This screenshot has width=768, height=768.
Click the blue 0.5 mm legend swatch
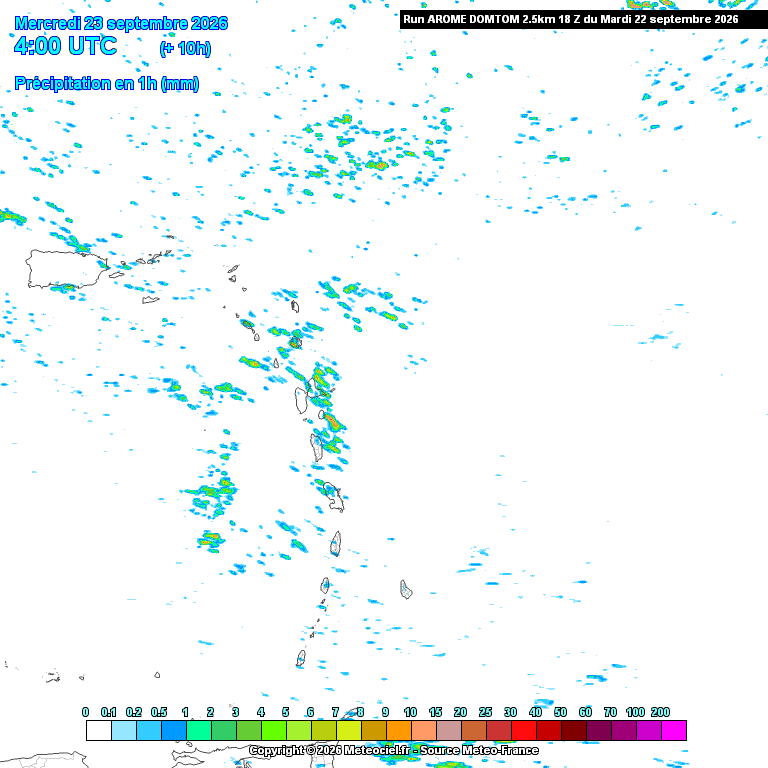[174, 730]
